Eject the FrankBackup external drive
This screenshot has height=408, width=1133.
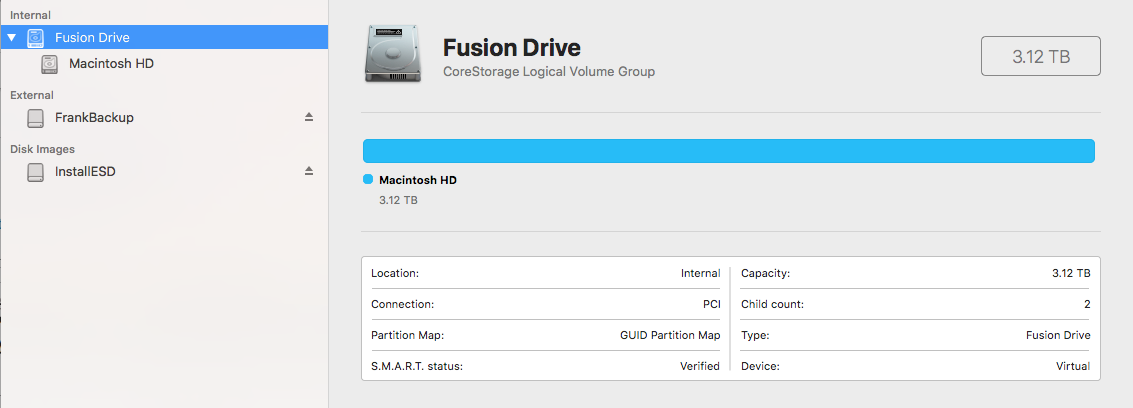click(x=309, y=118)
